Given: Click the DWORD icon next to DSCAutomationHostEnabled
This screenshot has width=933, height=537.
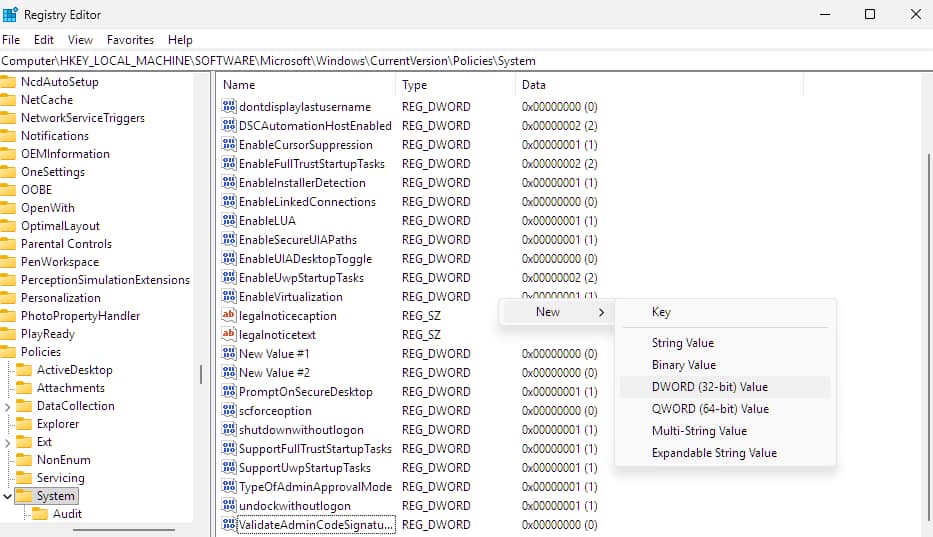Looking at the screenshot, I should click(x=229, y=126).
